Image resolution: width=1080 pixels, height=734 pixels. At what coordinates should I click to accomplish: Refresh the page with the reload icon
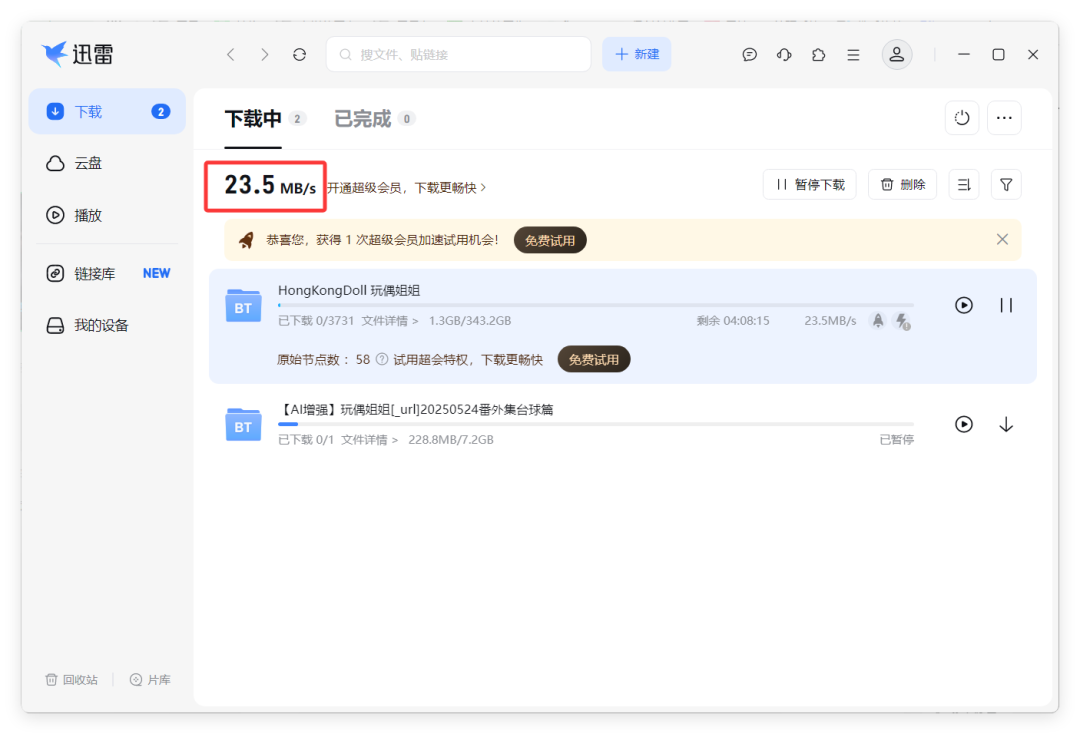pyautogui.click(x=299, y=54)
